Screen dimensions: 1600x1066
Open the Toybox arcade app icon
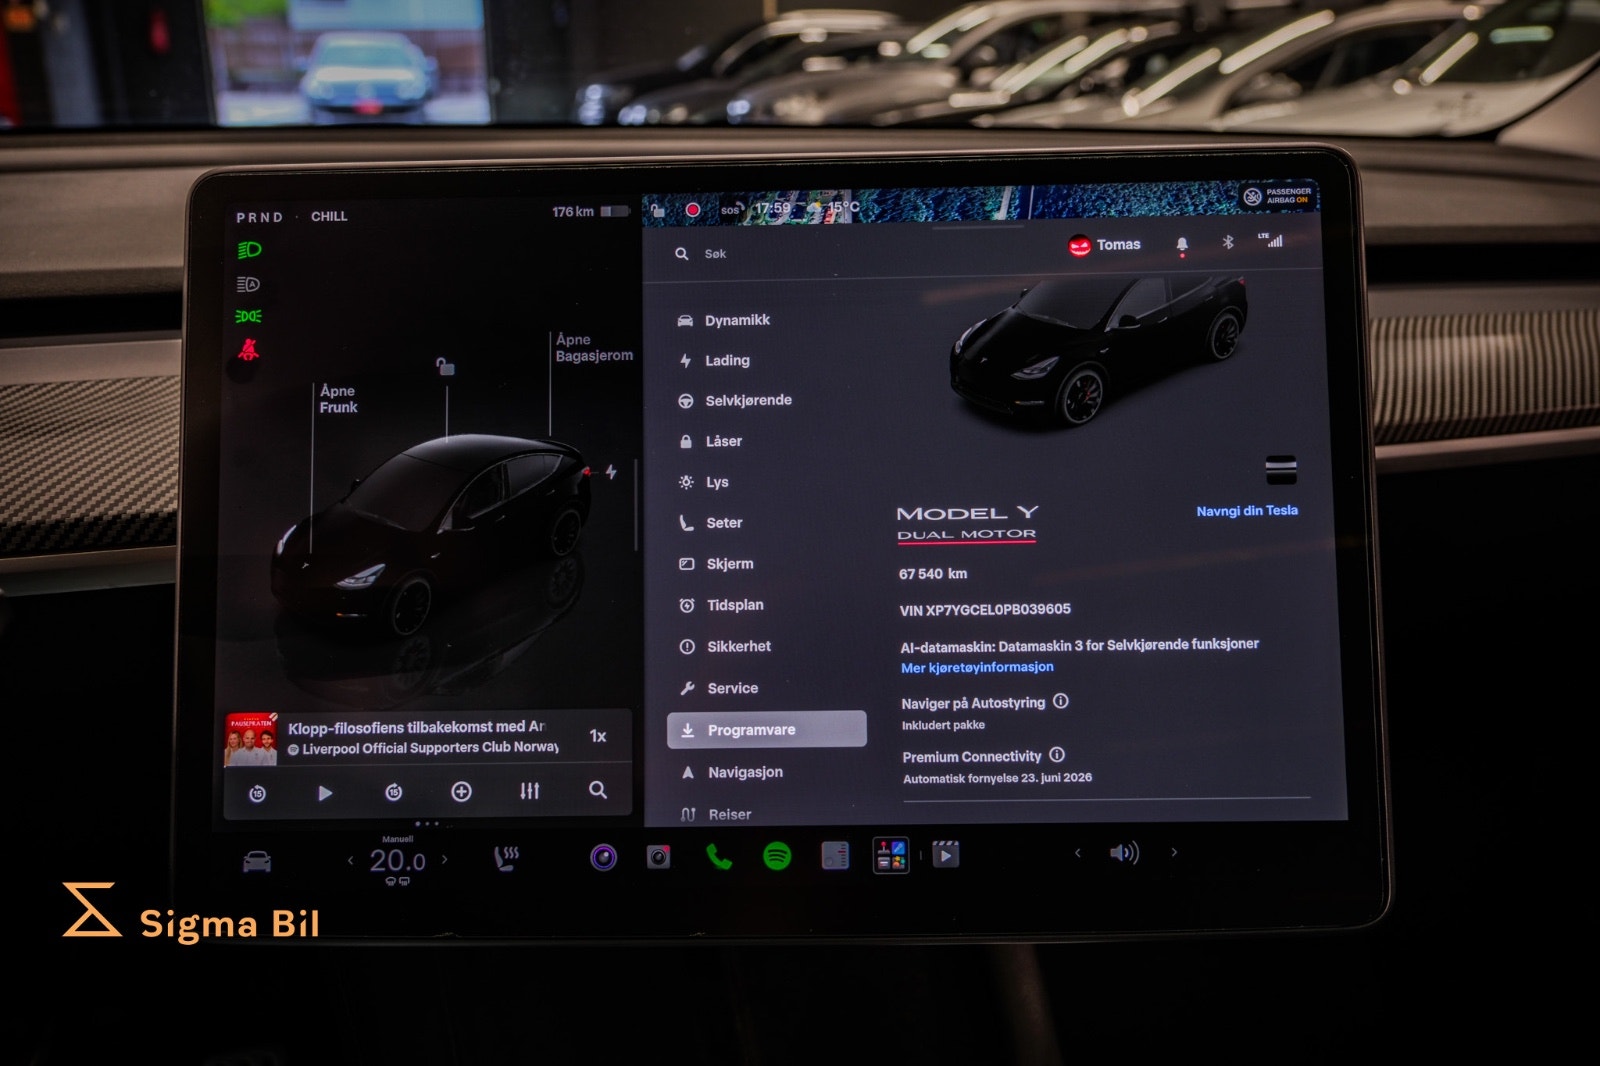point(891,855)
